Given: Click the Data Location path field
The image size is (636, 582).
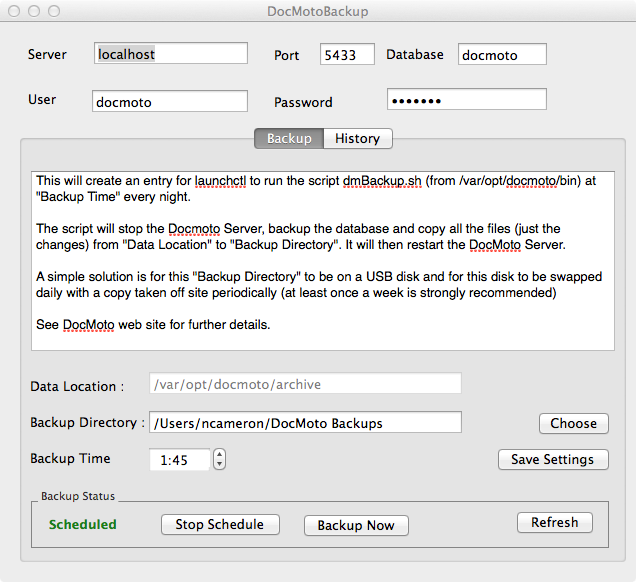Looking at the screenshot, I should [305, 383].
